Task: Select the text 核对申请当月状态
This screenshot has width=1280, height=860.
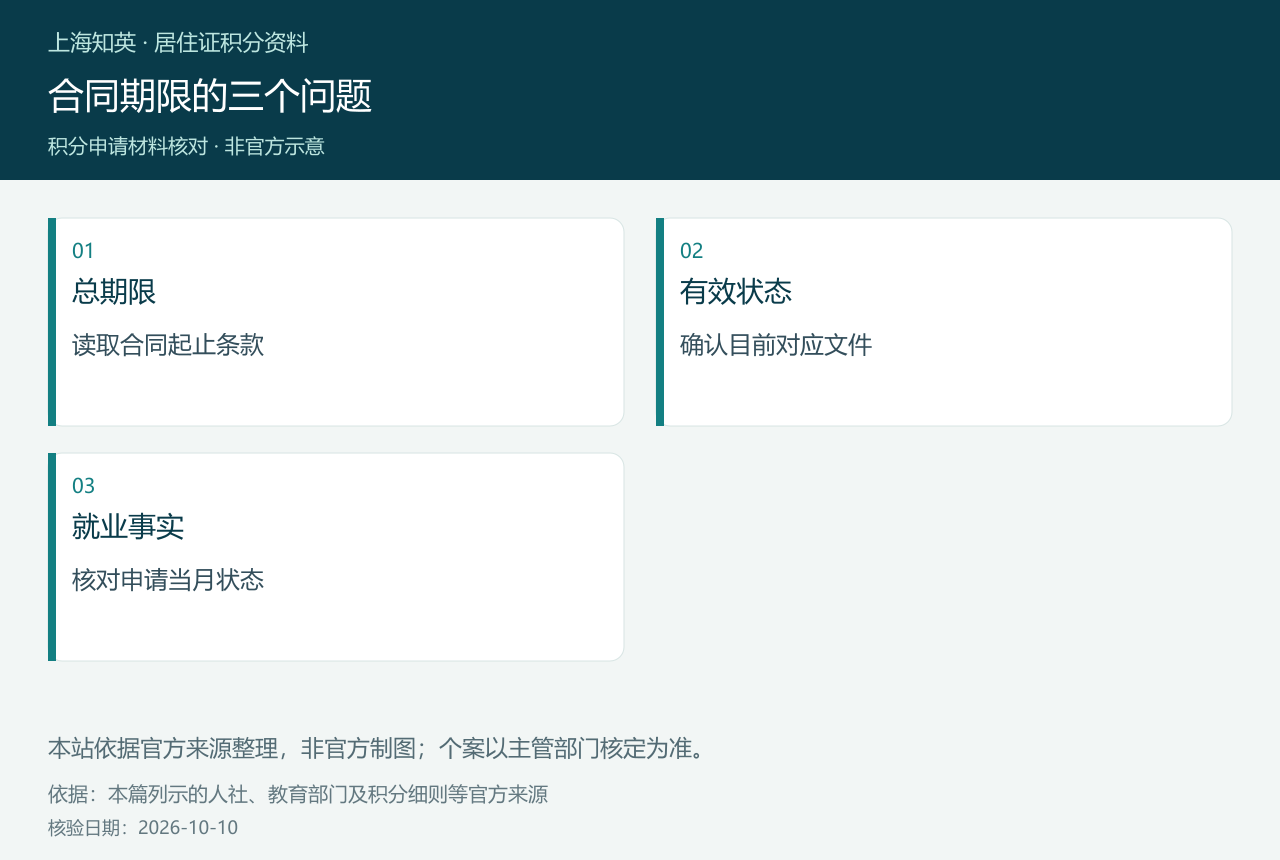Action: pyautogui.click(x=168, y=580)
